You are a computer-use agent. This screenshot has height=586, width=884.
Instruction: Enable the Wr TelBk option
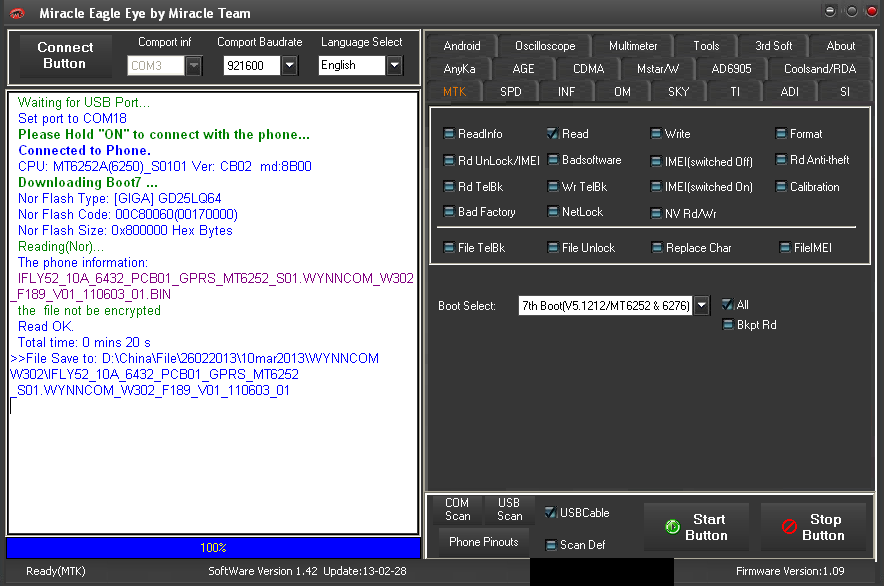553,187
